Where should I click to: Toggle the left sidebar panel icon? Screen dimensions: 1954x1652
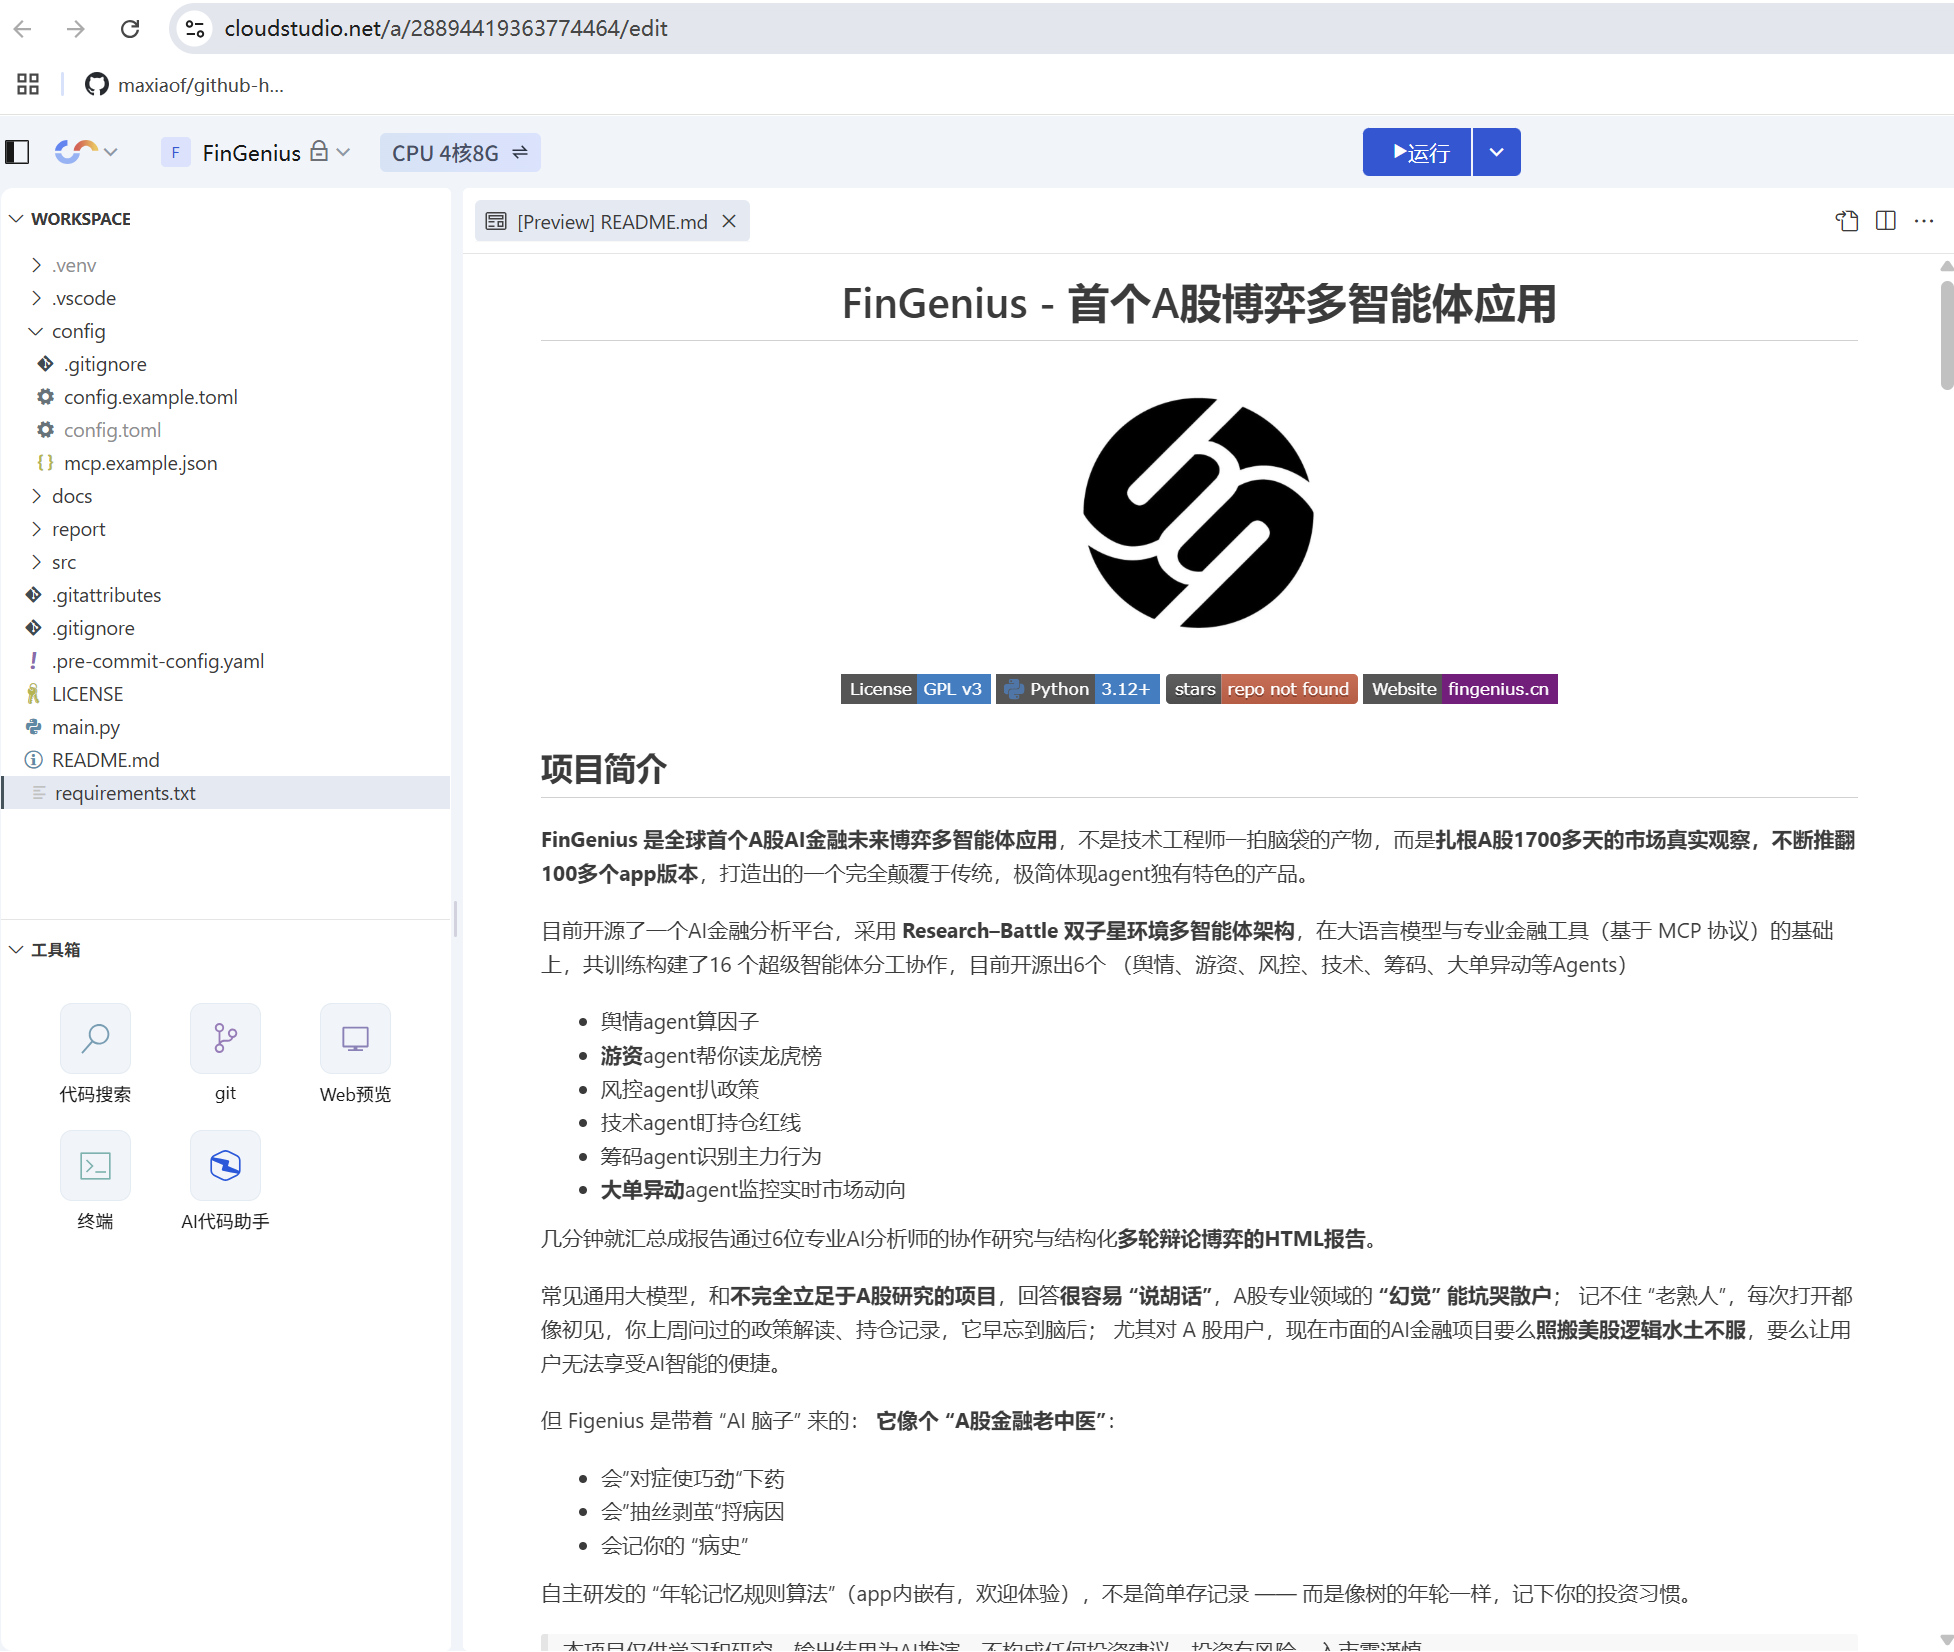pos(17,152)
